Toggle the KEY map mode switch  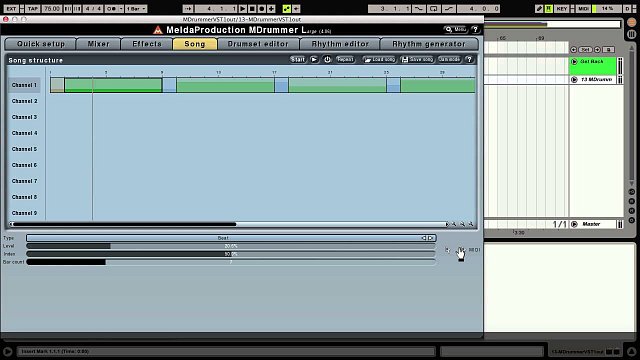coord(562,9)
